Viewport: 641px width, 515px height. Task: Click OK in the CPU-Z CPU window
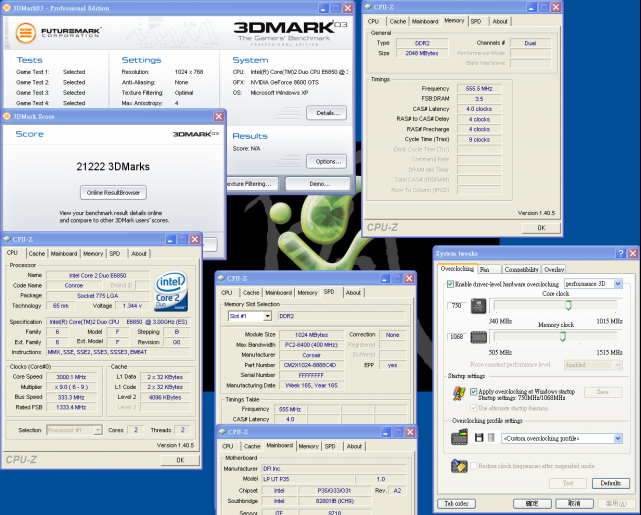pos(180,460)
